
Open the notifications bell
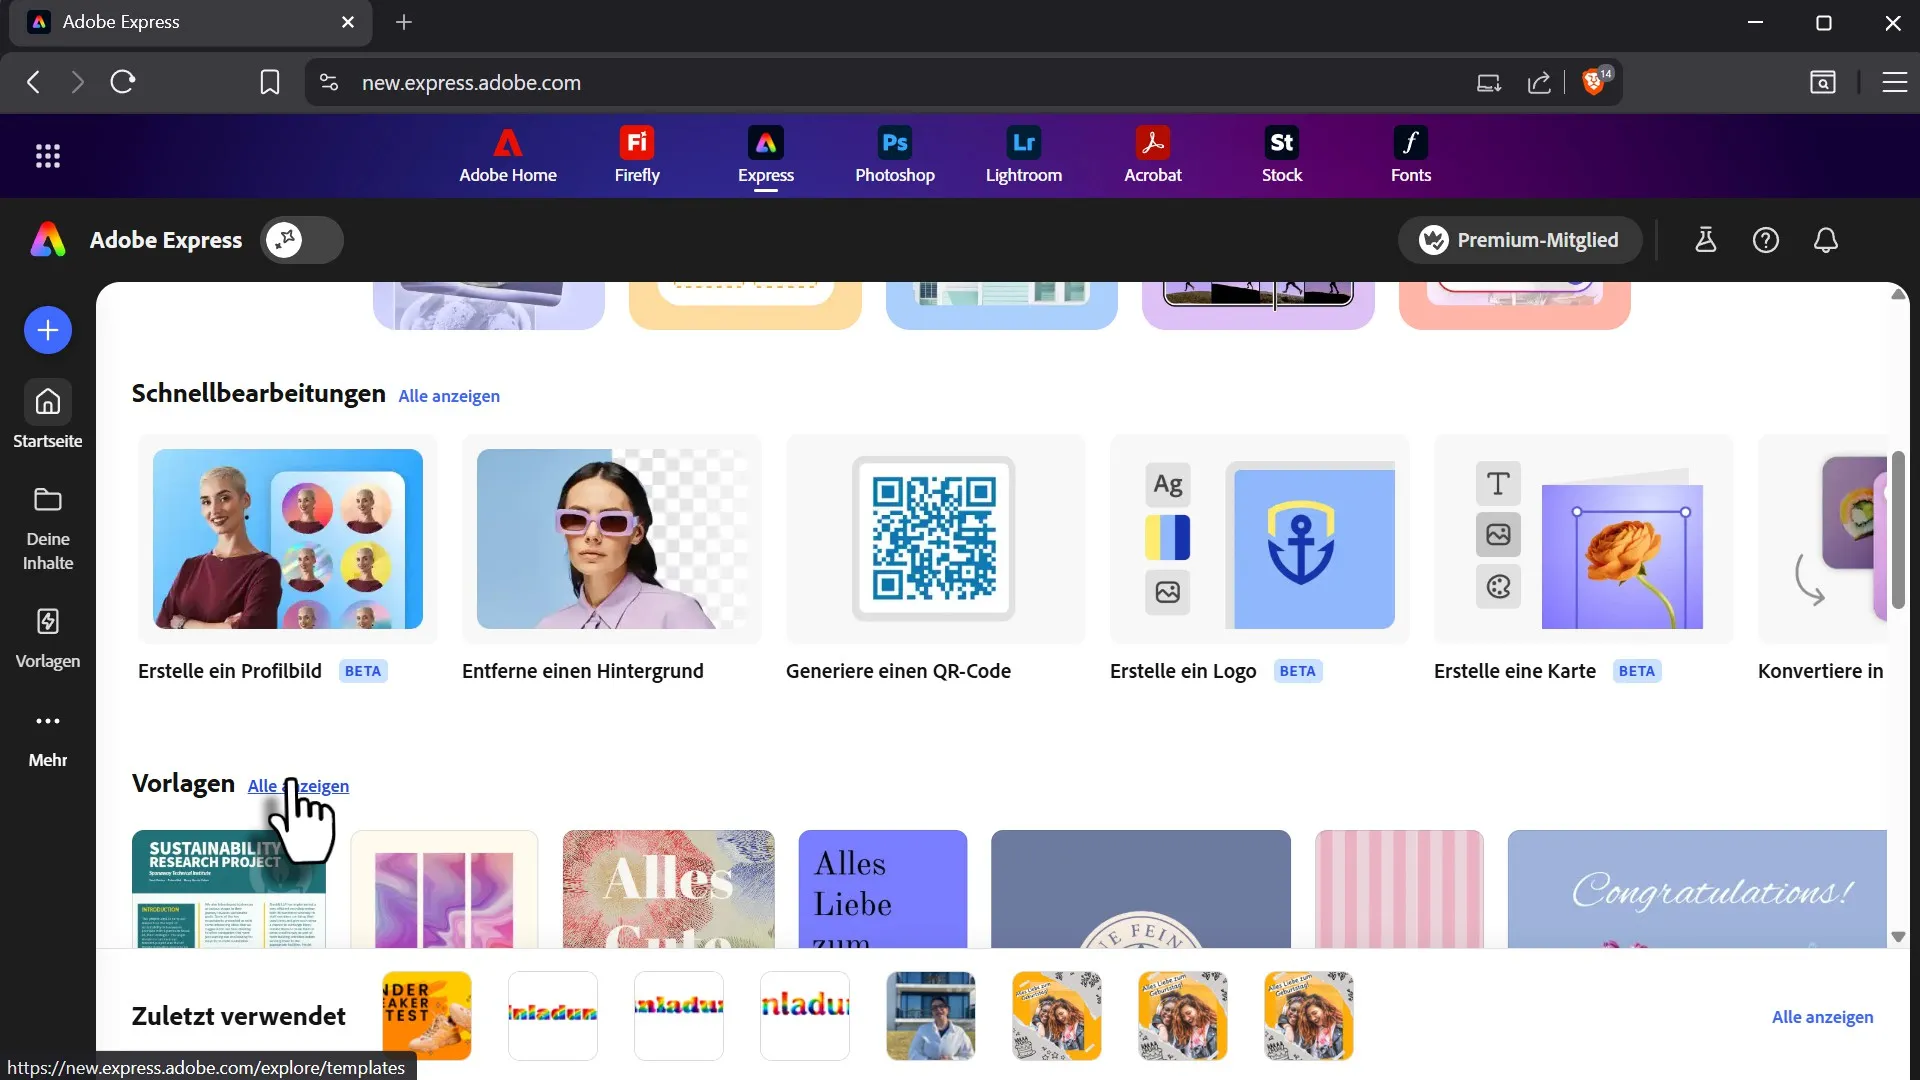point(1826,240)
